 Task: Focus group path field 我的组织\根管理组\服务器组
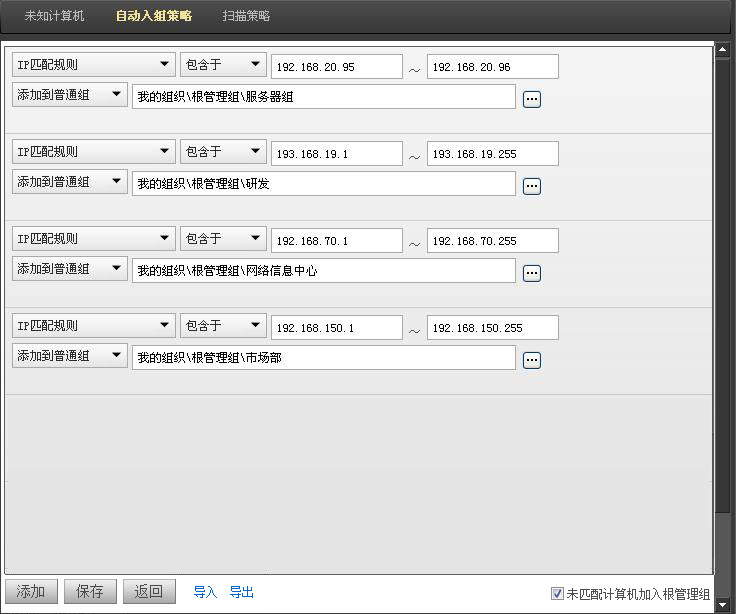coord(324,97)
